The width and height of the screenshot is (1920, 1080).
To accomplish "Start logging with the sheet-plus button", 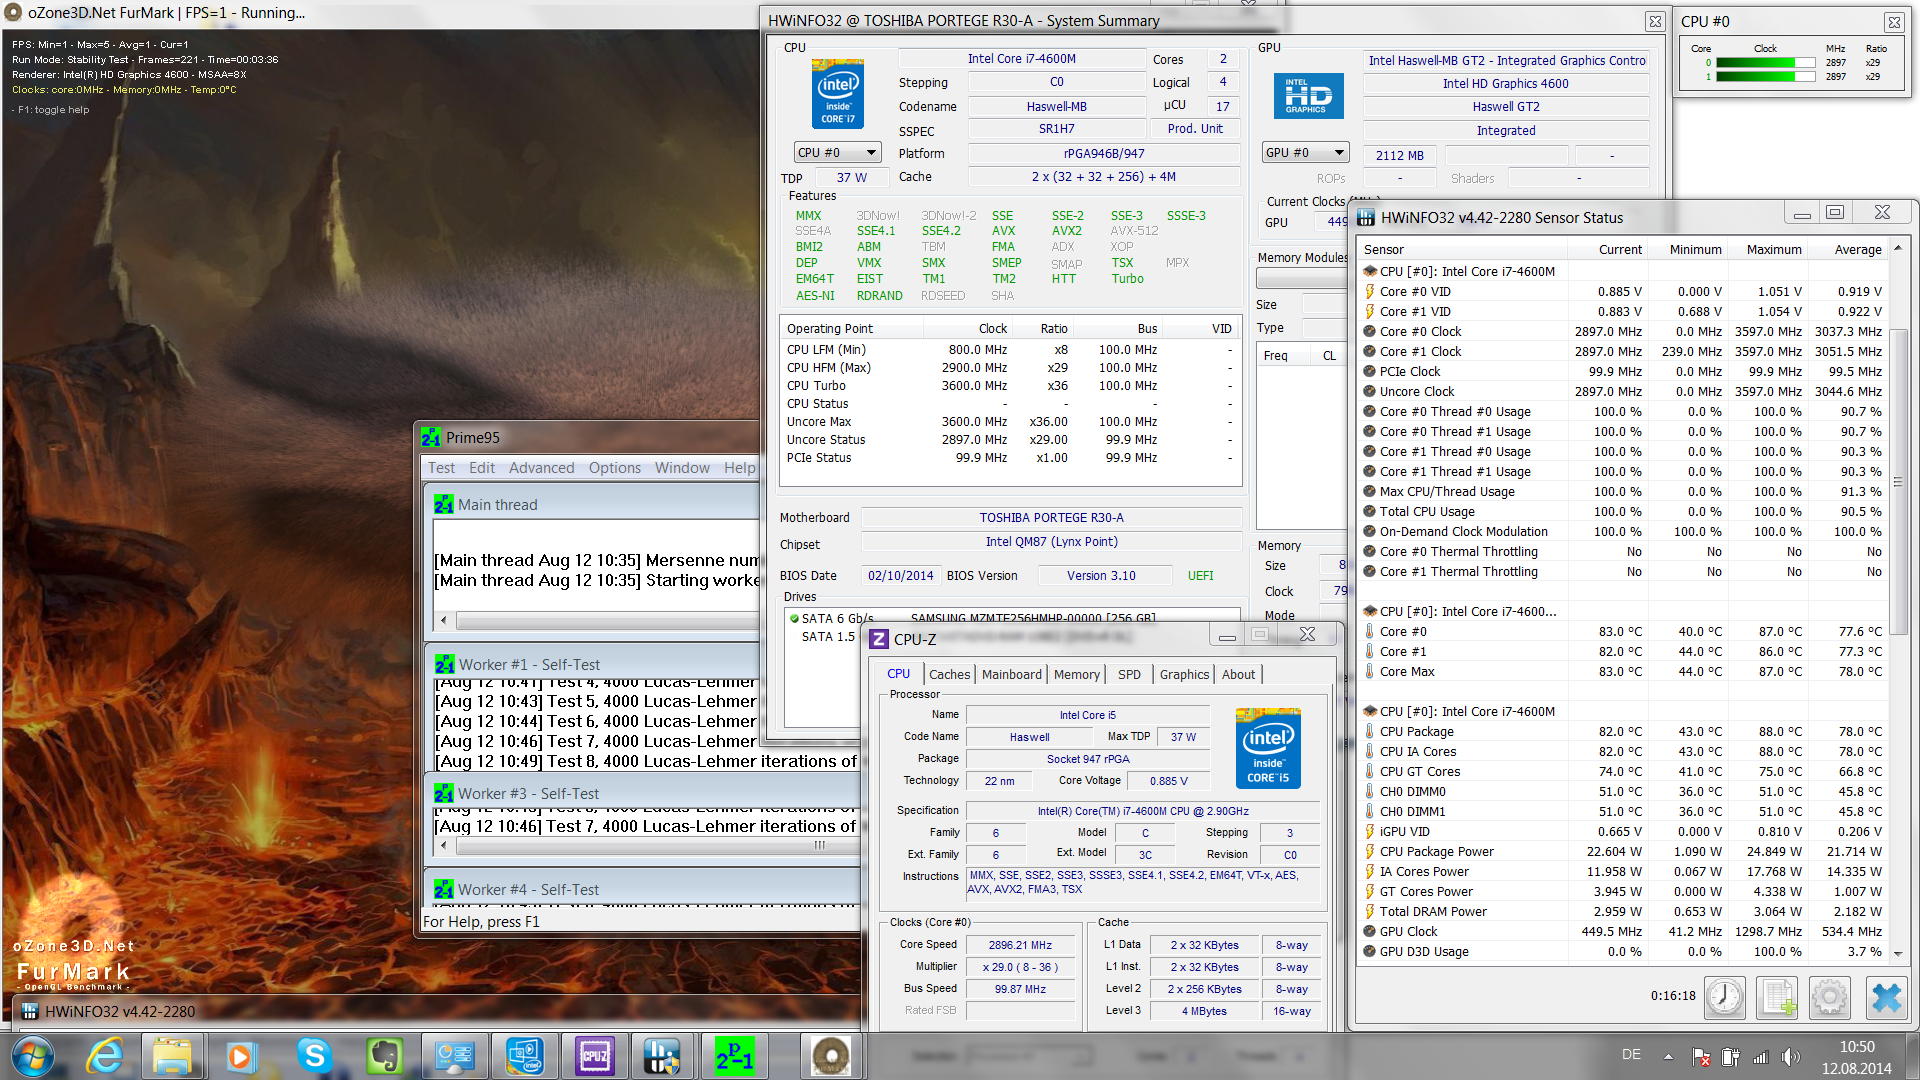I will (1777, 997).
